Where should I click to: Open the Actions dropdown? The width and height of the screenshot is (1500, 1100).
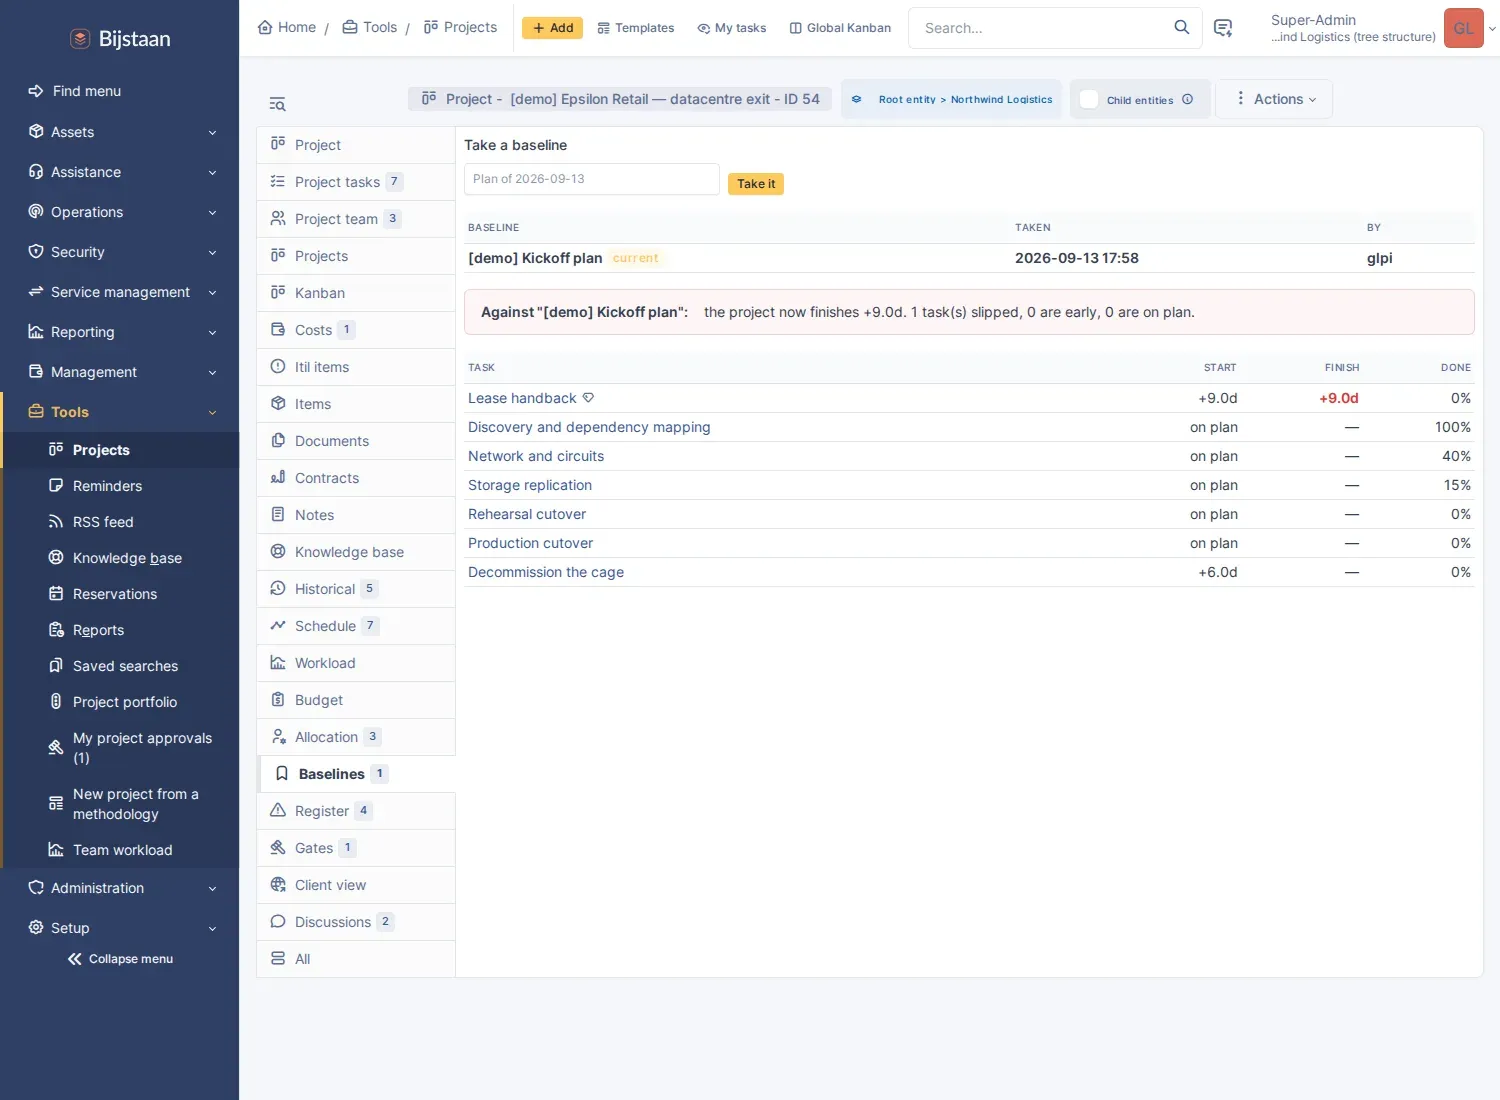(1275, 99)
